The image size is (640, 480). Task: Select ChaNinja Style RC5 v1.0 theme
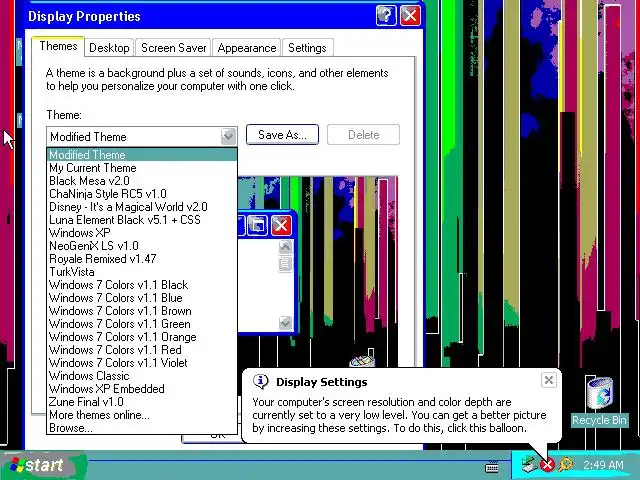142,194
